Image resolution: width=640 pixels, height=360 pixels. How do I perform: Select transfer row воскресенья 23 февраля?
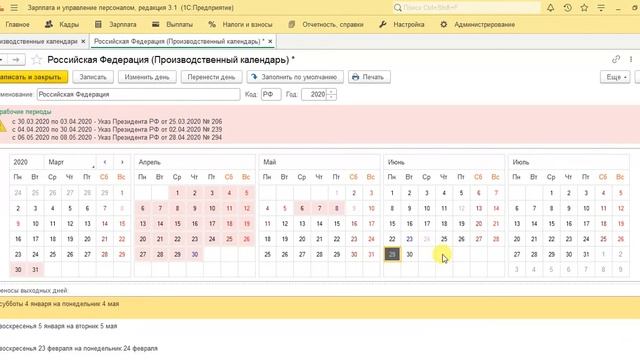point(320,349)
